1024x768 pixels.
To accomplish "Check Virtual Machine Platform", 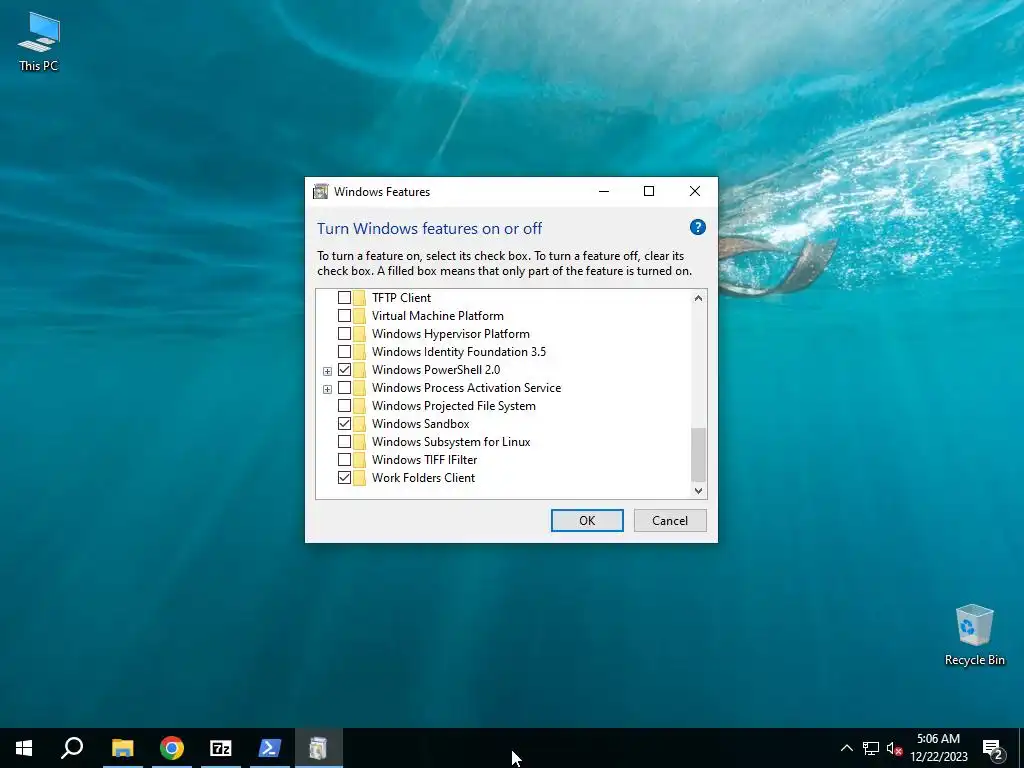I will [344, 315].
